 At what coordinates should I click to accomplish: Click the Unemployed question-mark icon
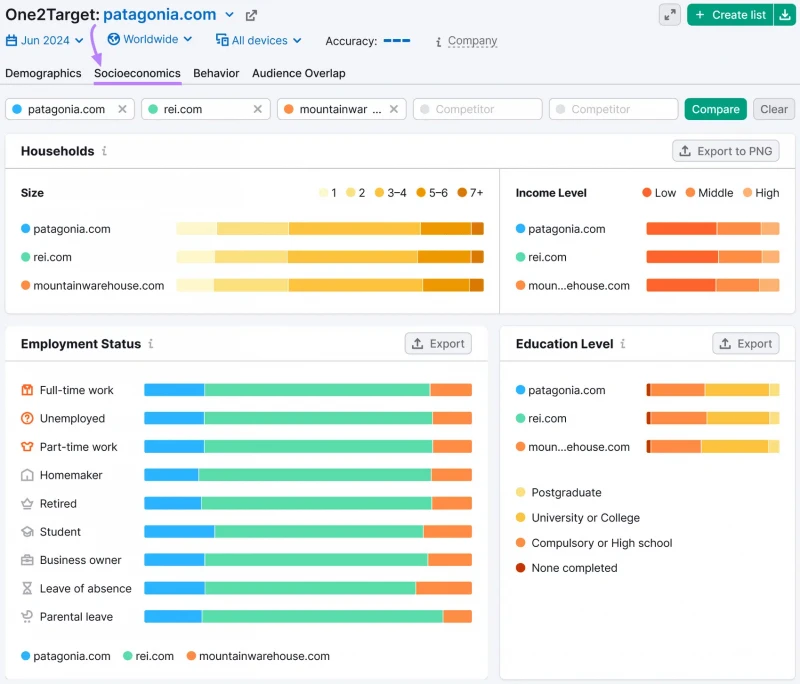(27, 418)
